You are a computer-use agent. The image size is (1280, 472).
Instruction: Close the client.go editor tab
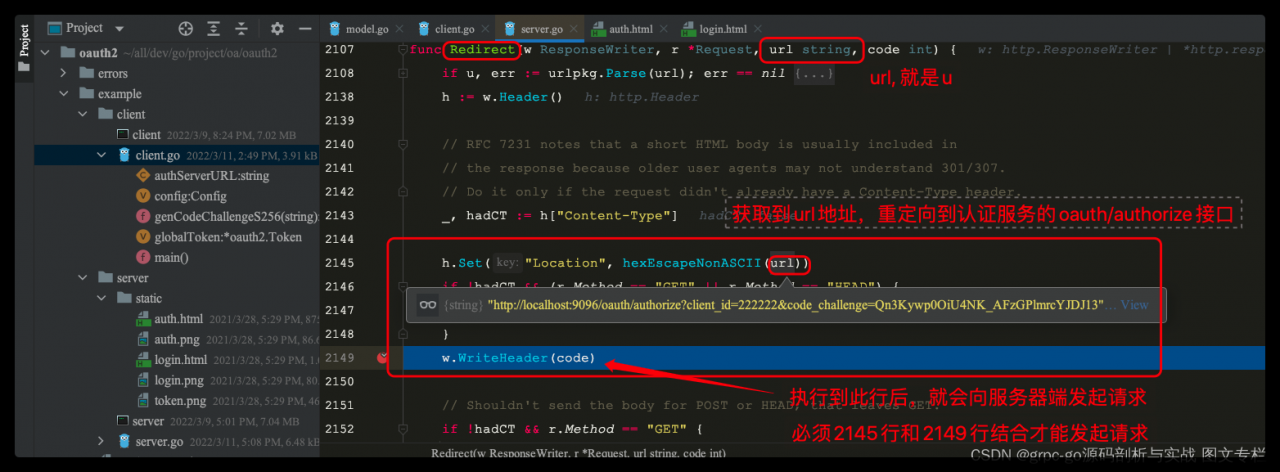click(x=485, y=30)
